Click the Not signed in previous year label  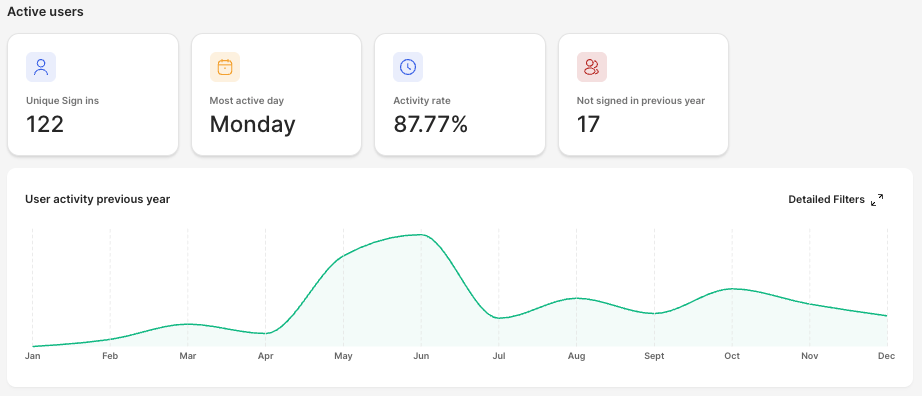point(641,101)
